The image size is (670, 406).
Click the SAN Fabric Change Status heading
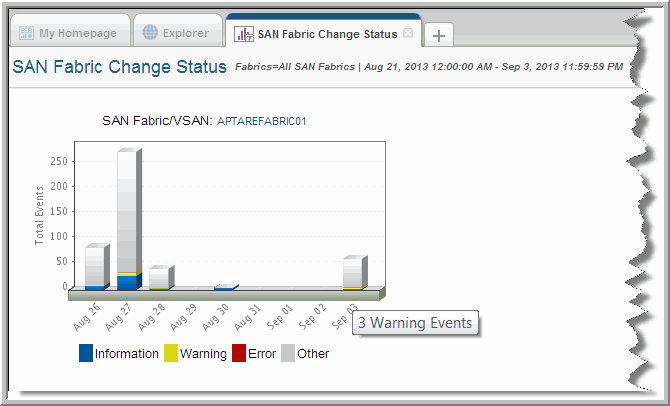point(118,68)
